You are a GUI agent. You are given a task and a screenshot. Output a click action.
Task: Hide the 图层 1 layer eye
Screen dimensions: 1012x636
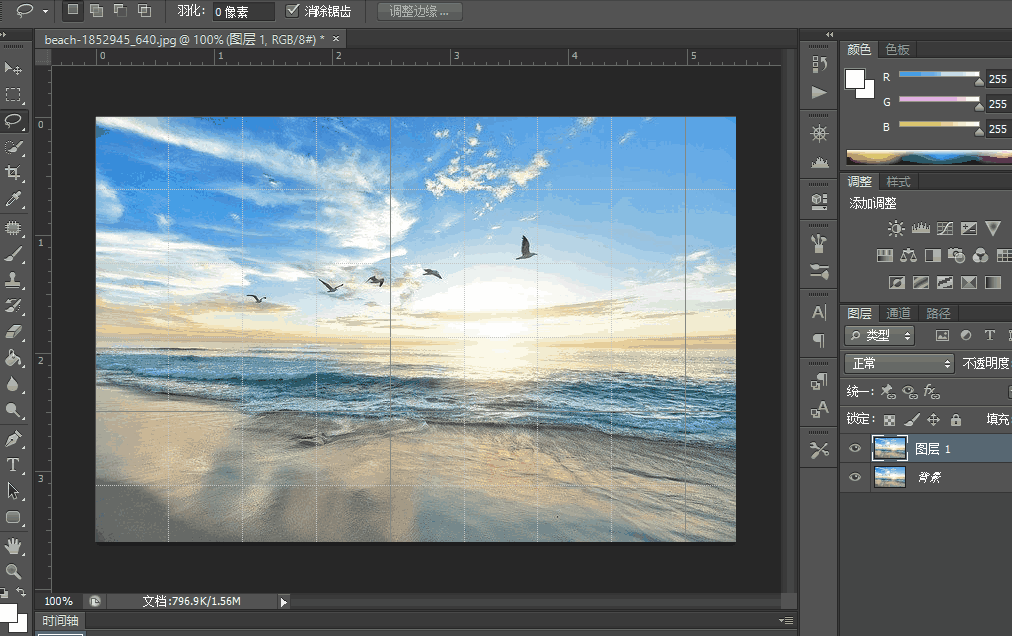click(855, 448)
